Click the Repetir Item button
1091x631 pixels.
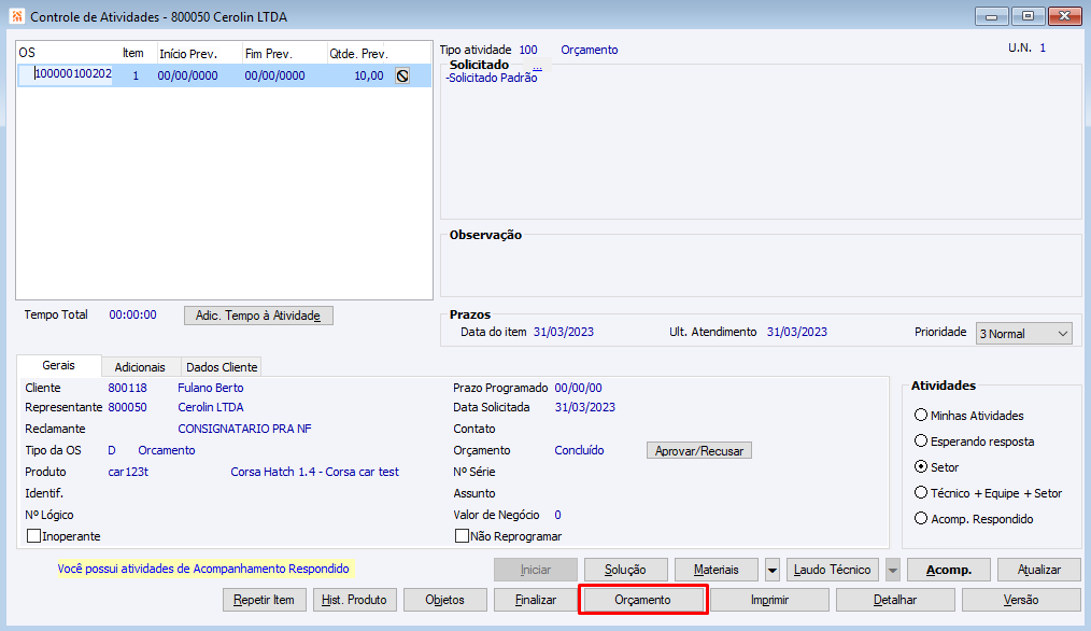click(264, 600)
